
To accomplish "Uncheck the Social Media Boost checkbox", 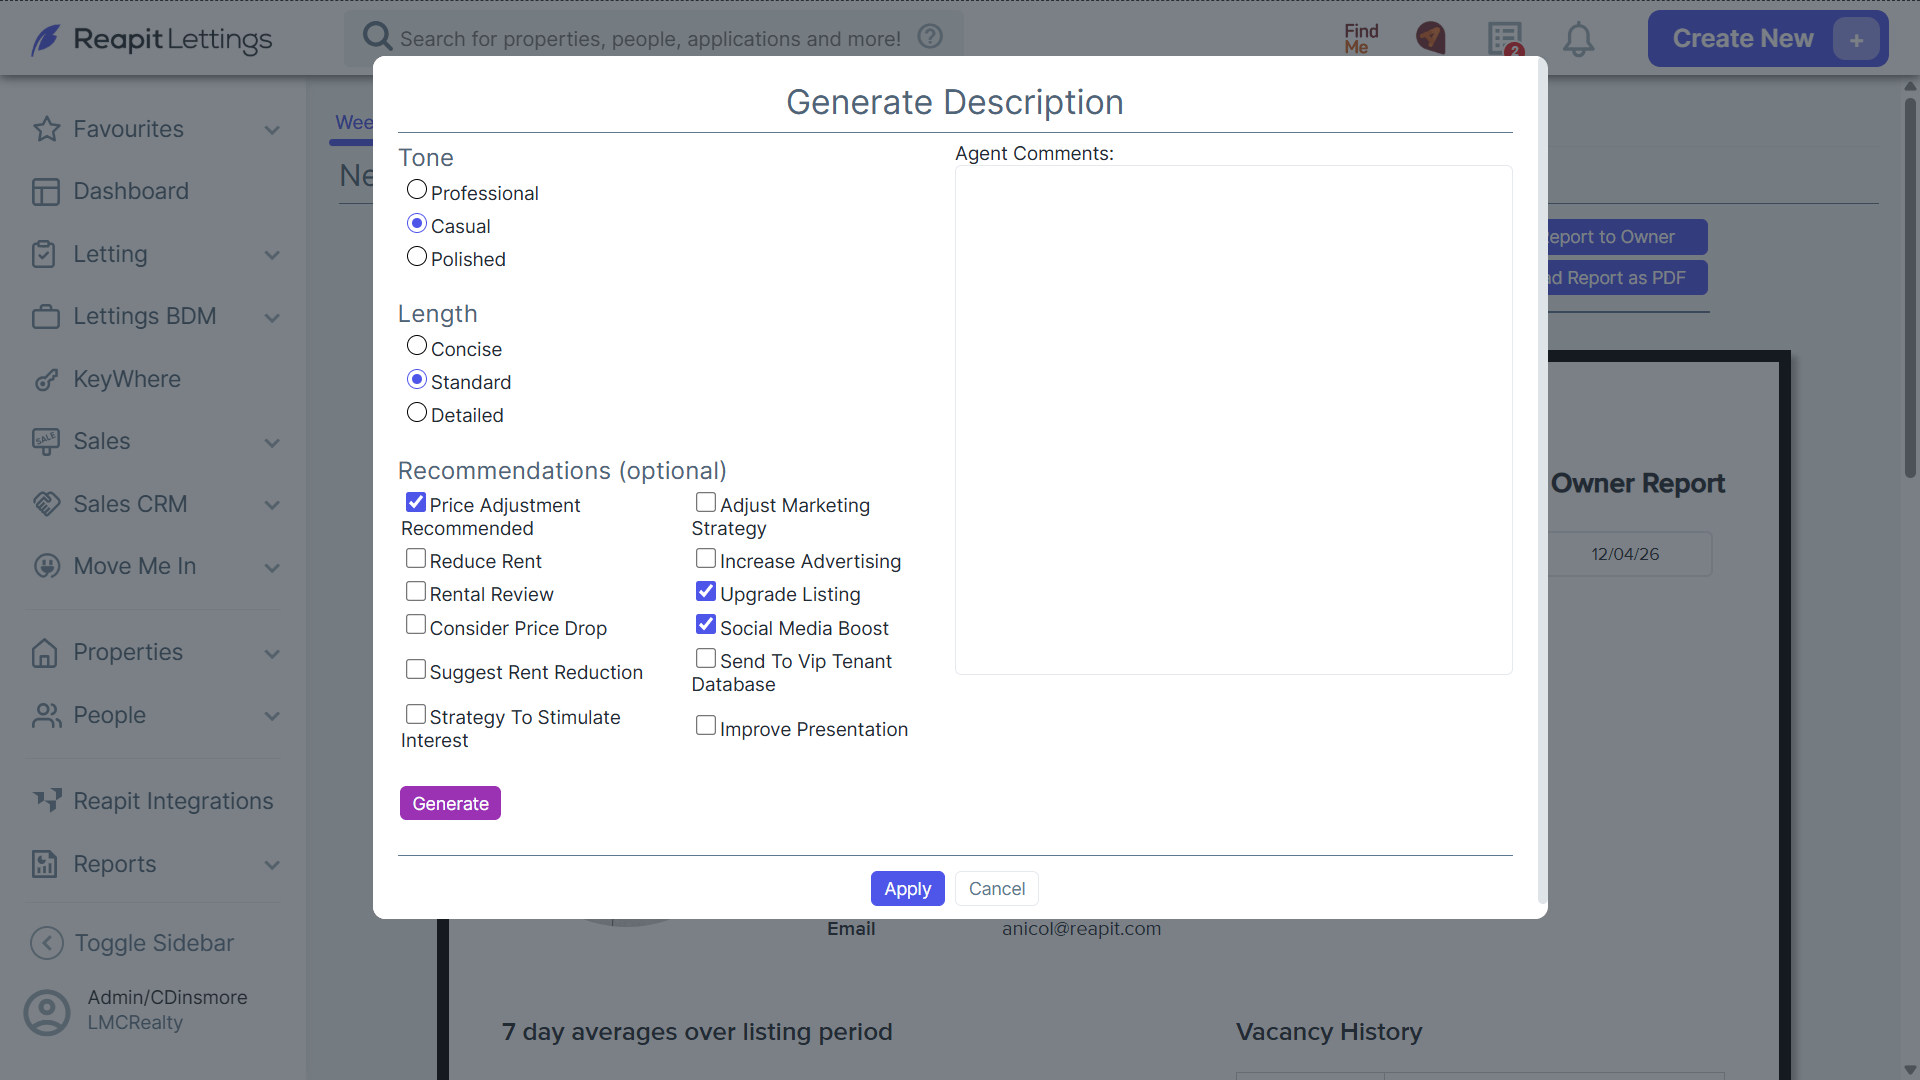I will click(706, 625).
